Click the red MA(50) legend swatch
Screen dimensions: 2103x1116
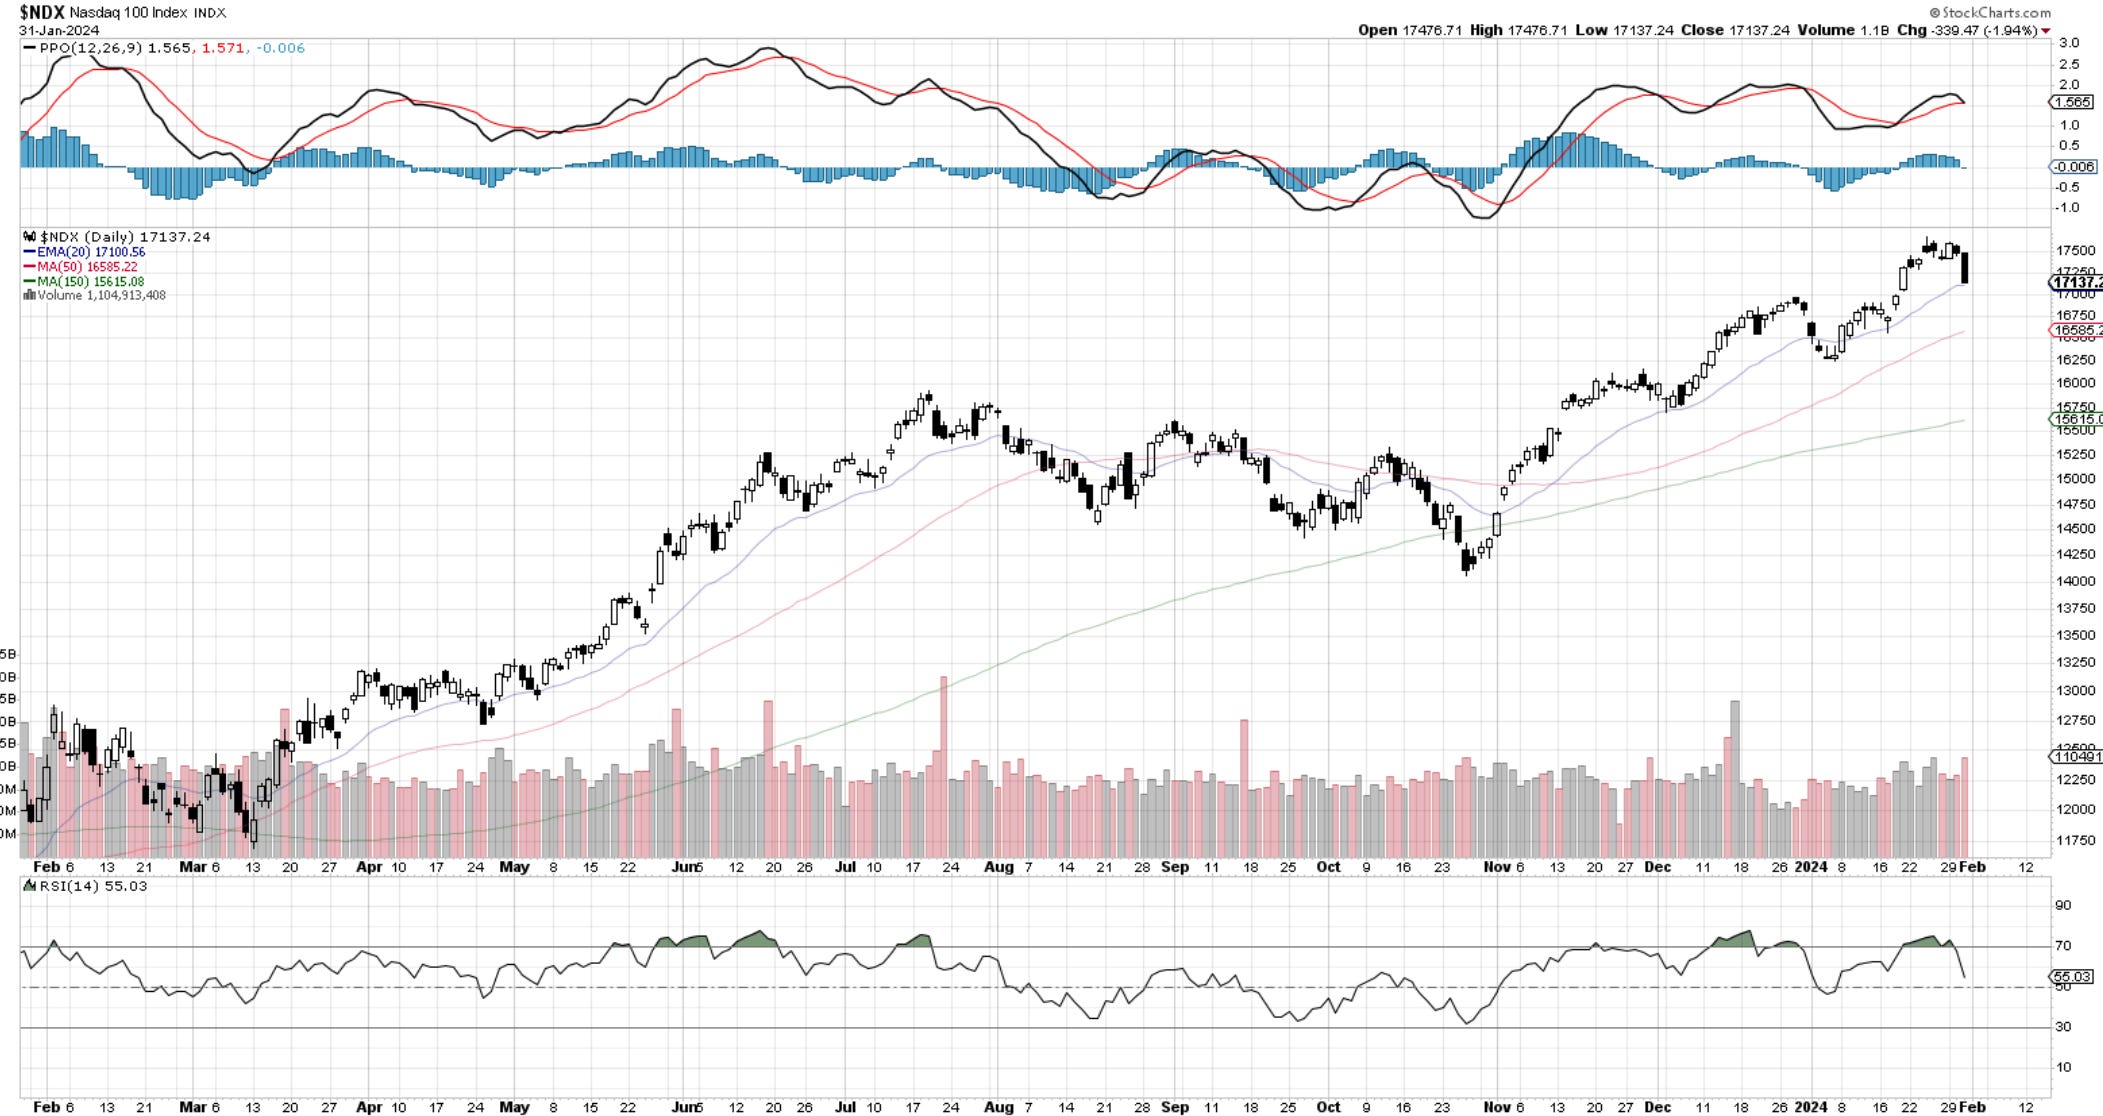click(x=30, y=267)
